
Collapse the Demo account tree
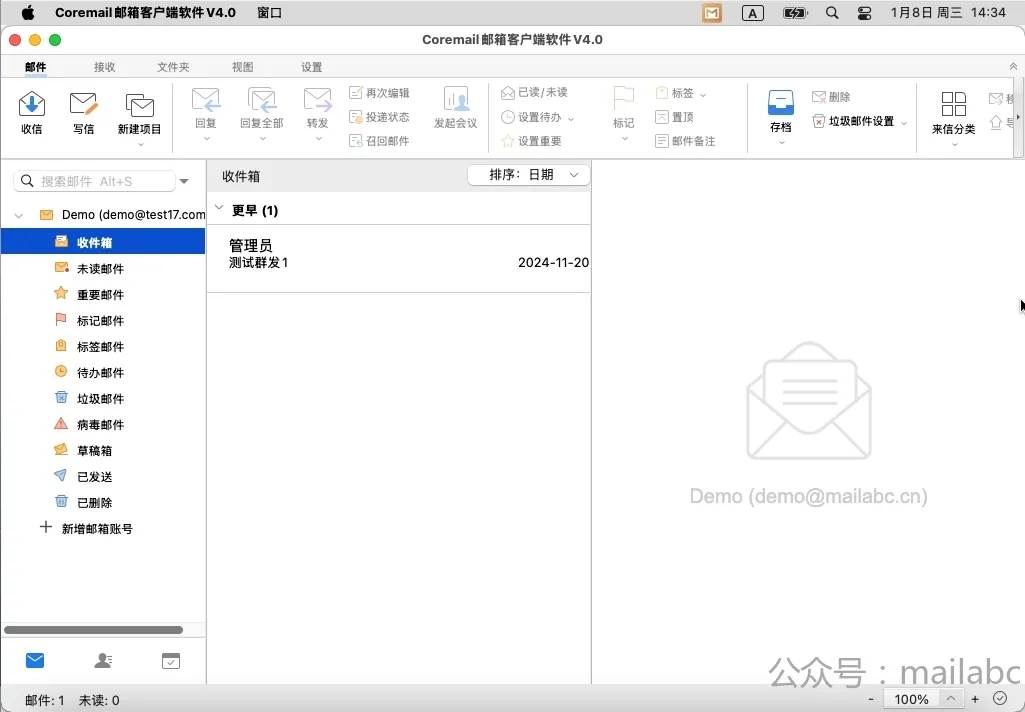pyautogui.click(x=19, y=215)
